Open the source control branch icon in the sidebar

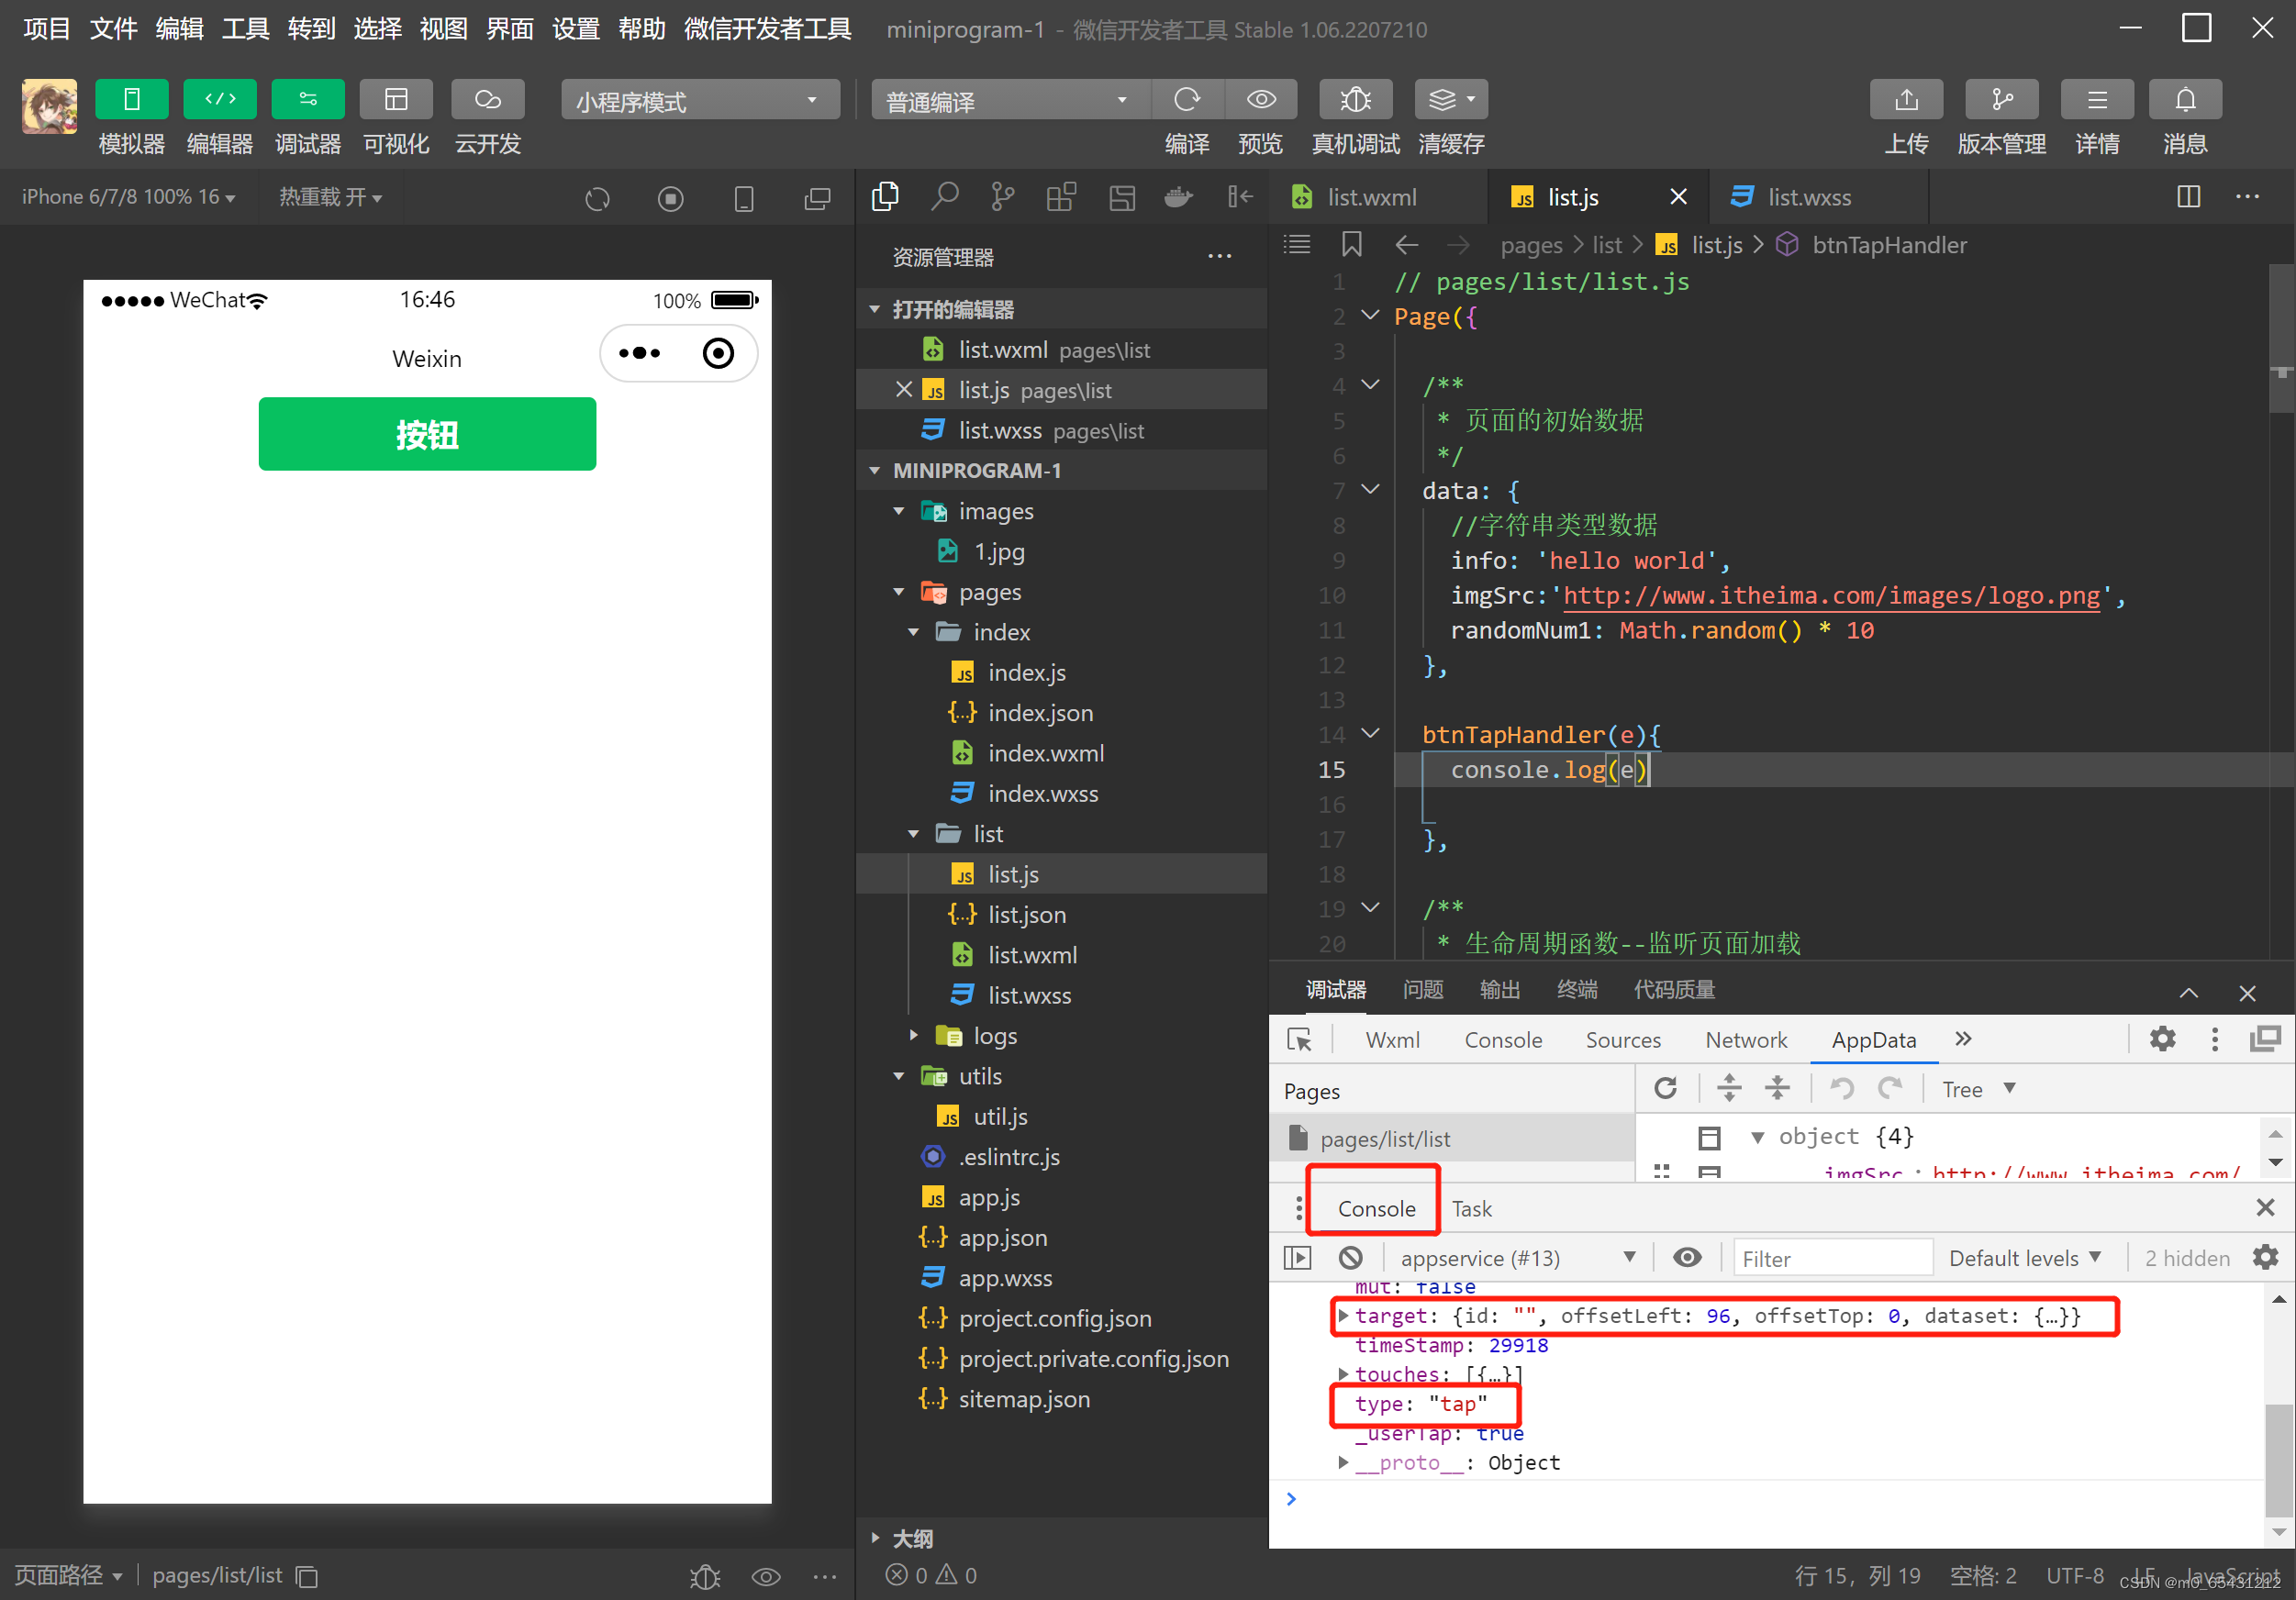[x=1002, y=196]
